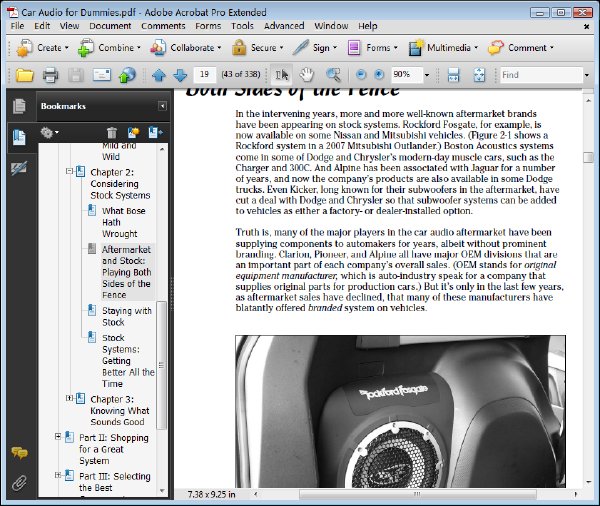Click the bookmarks panel scrollbar thumb
Image resolution: width=600 pixels, height=506 pixels.
pyautogui.click(x=162, y=366)
